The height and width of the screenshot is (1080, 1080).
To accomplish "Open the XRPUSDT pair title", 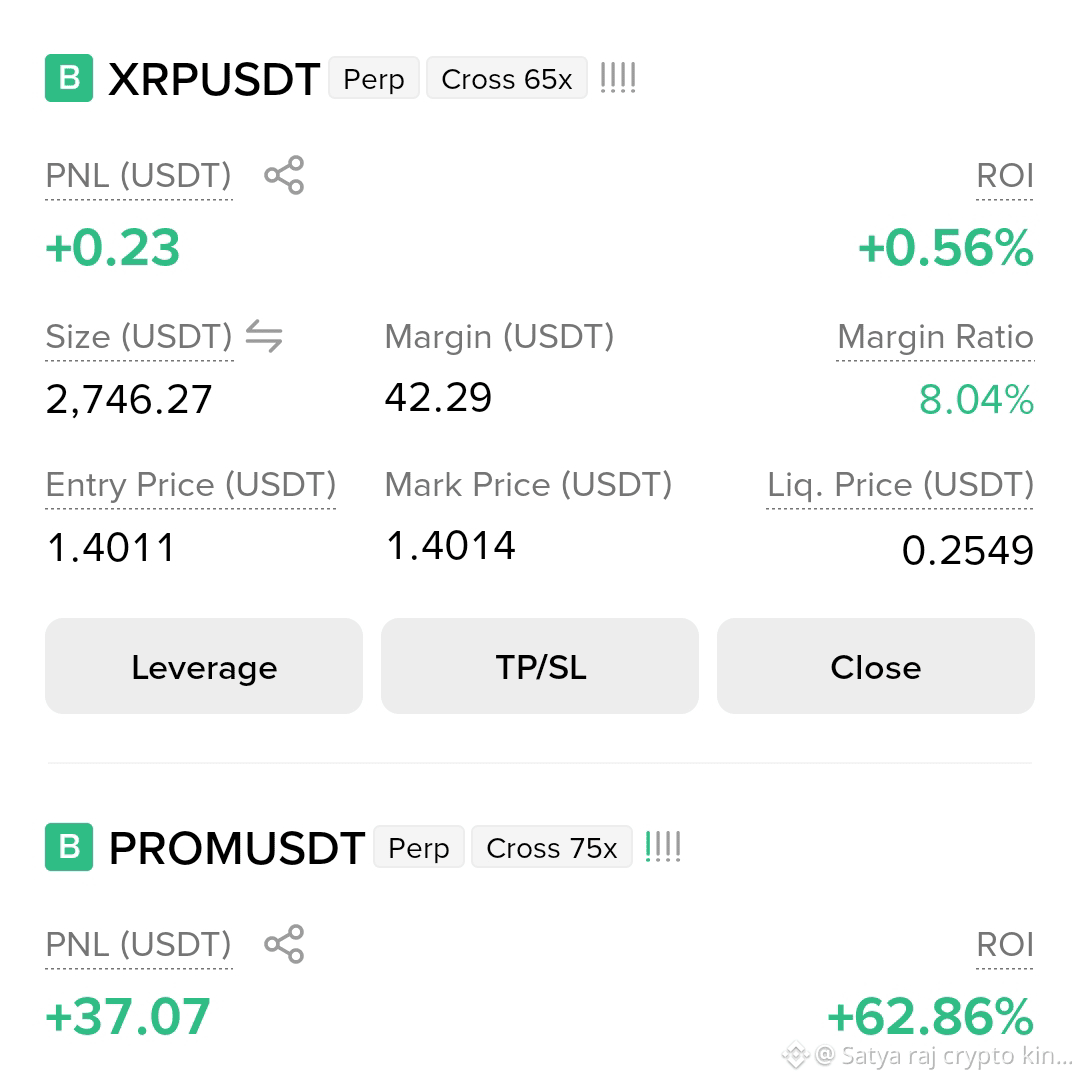I will pyautogui.click(x=214, y=79).
